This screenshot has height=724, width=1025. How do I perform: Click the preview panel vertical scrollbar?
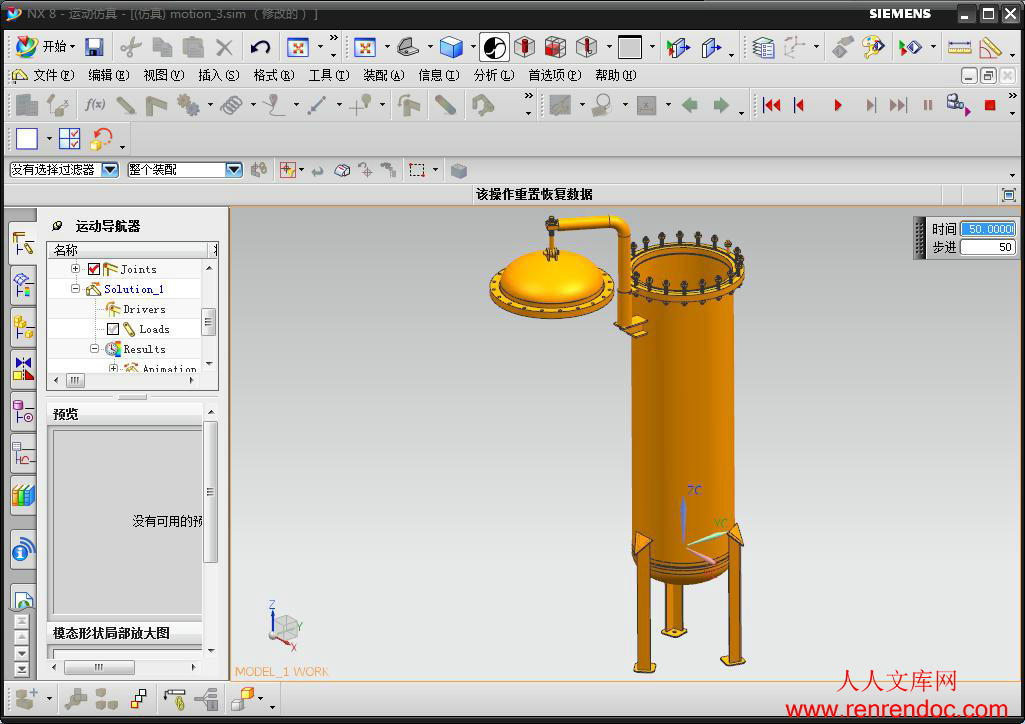pos(210,492)
